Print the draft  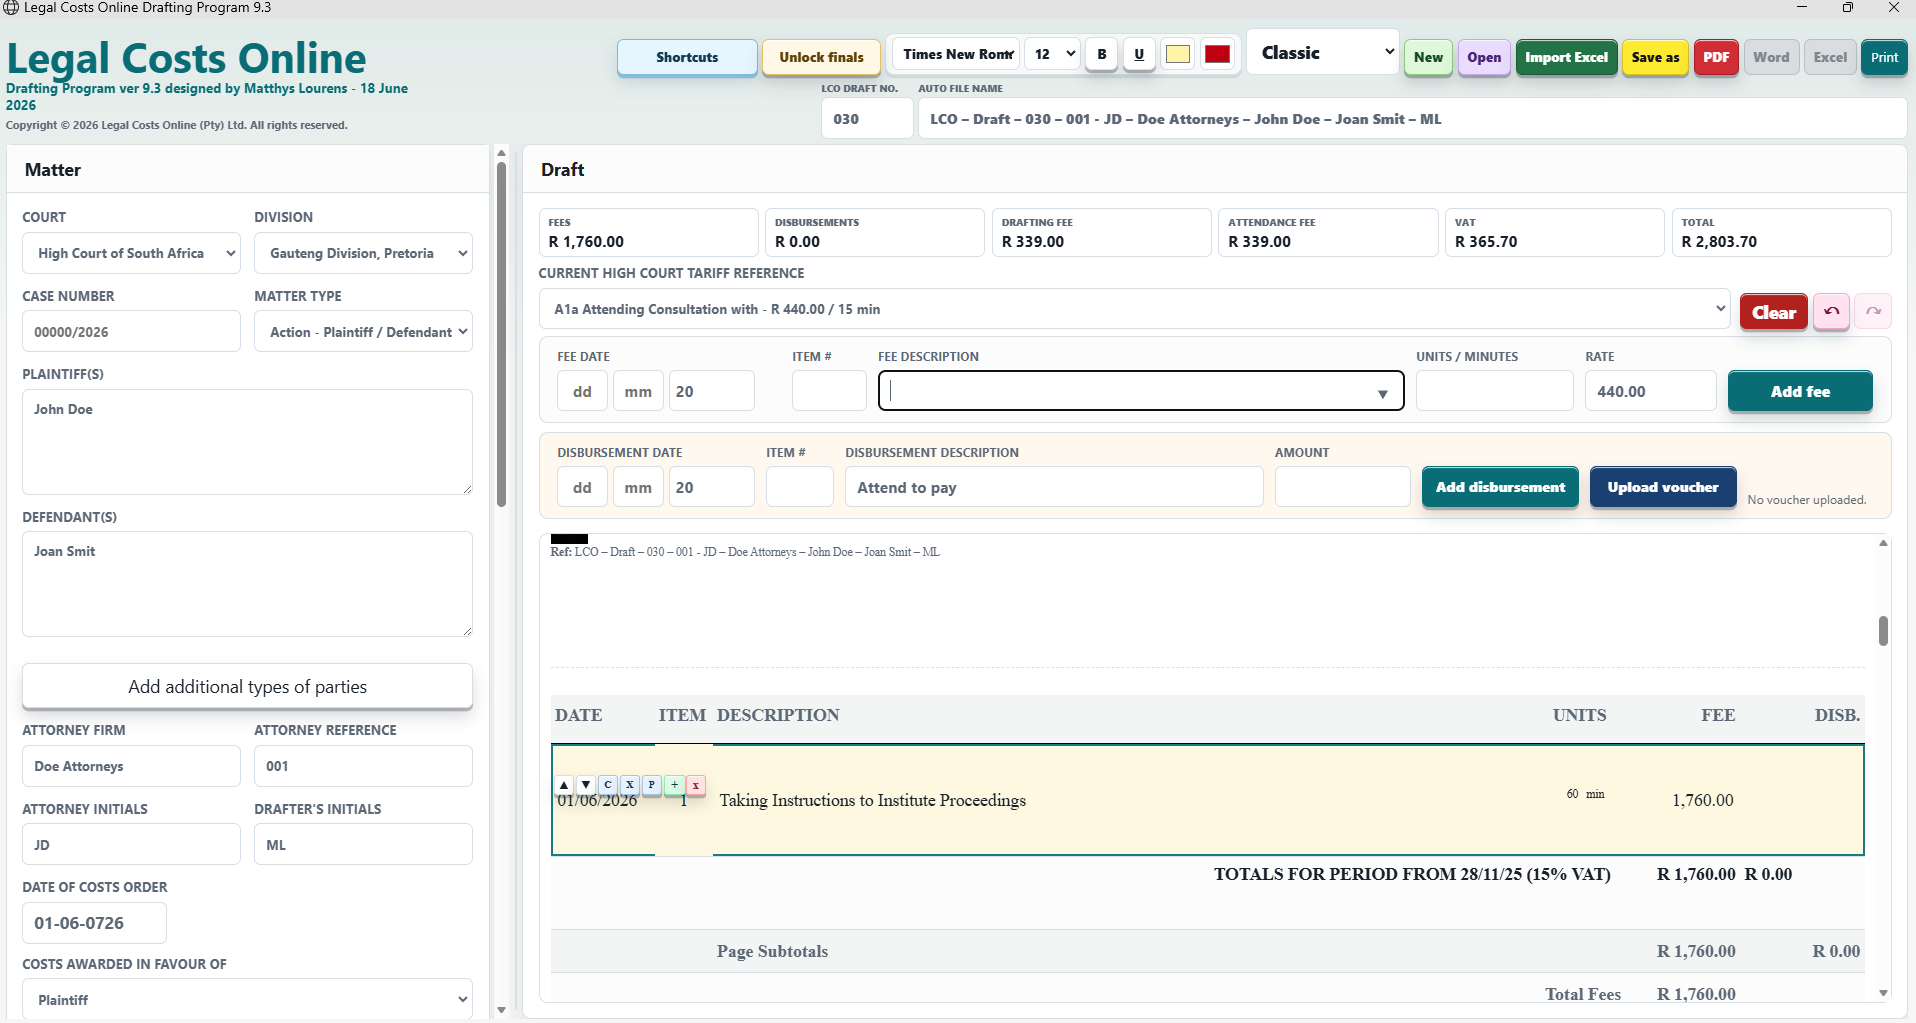pos(1884,57)
